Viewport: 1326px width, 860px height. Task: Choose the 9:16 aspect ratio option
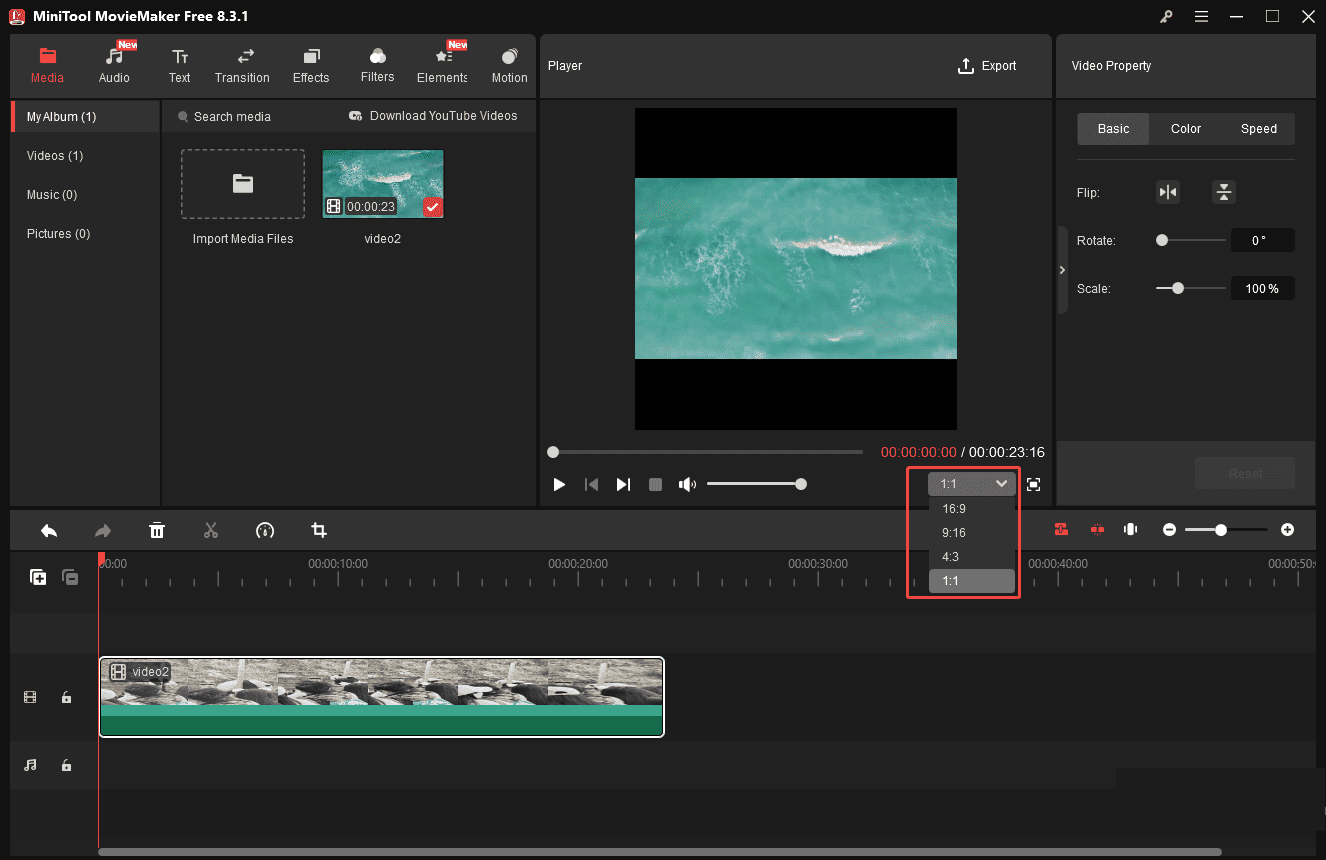point(953,532)
